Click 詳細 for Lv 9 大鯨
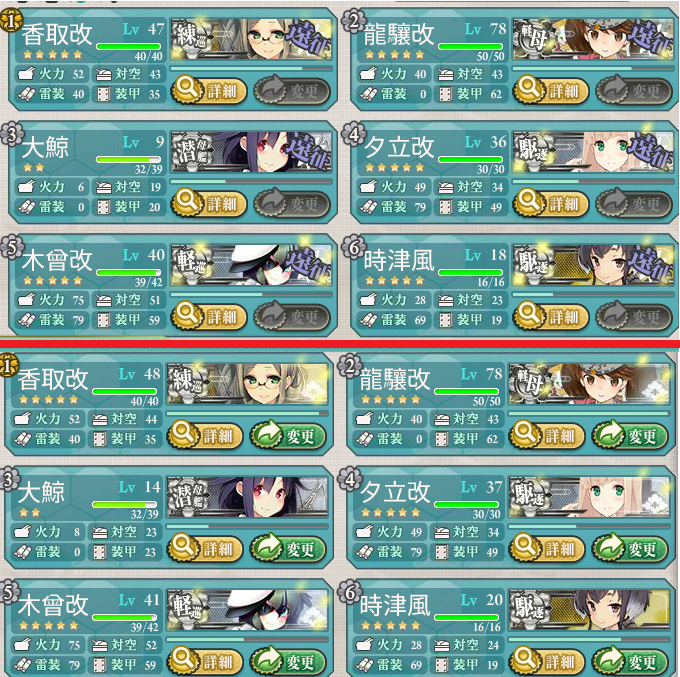Image resolution: width=680 pixels, height=677 pixels. tap(209, 203)
